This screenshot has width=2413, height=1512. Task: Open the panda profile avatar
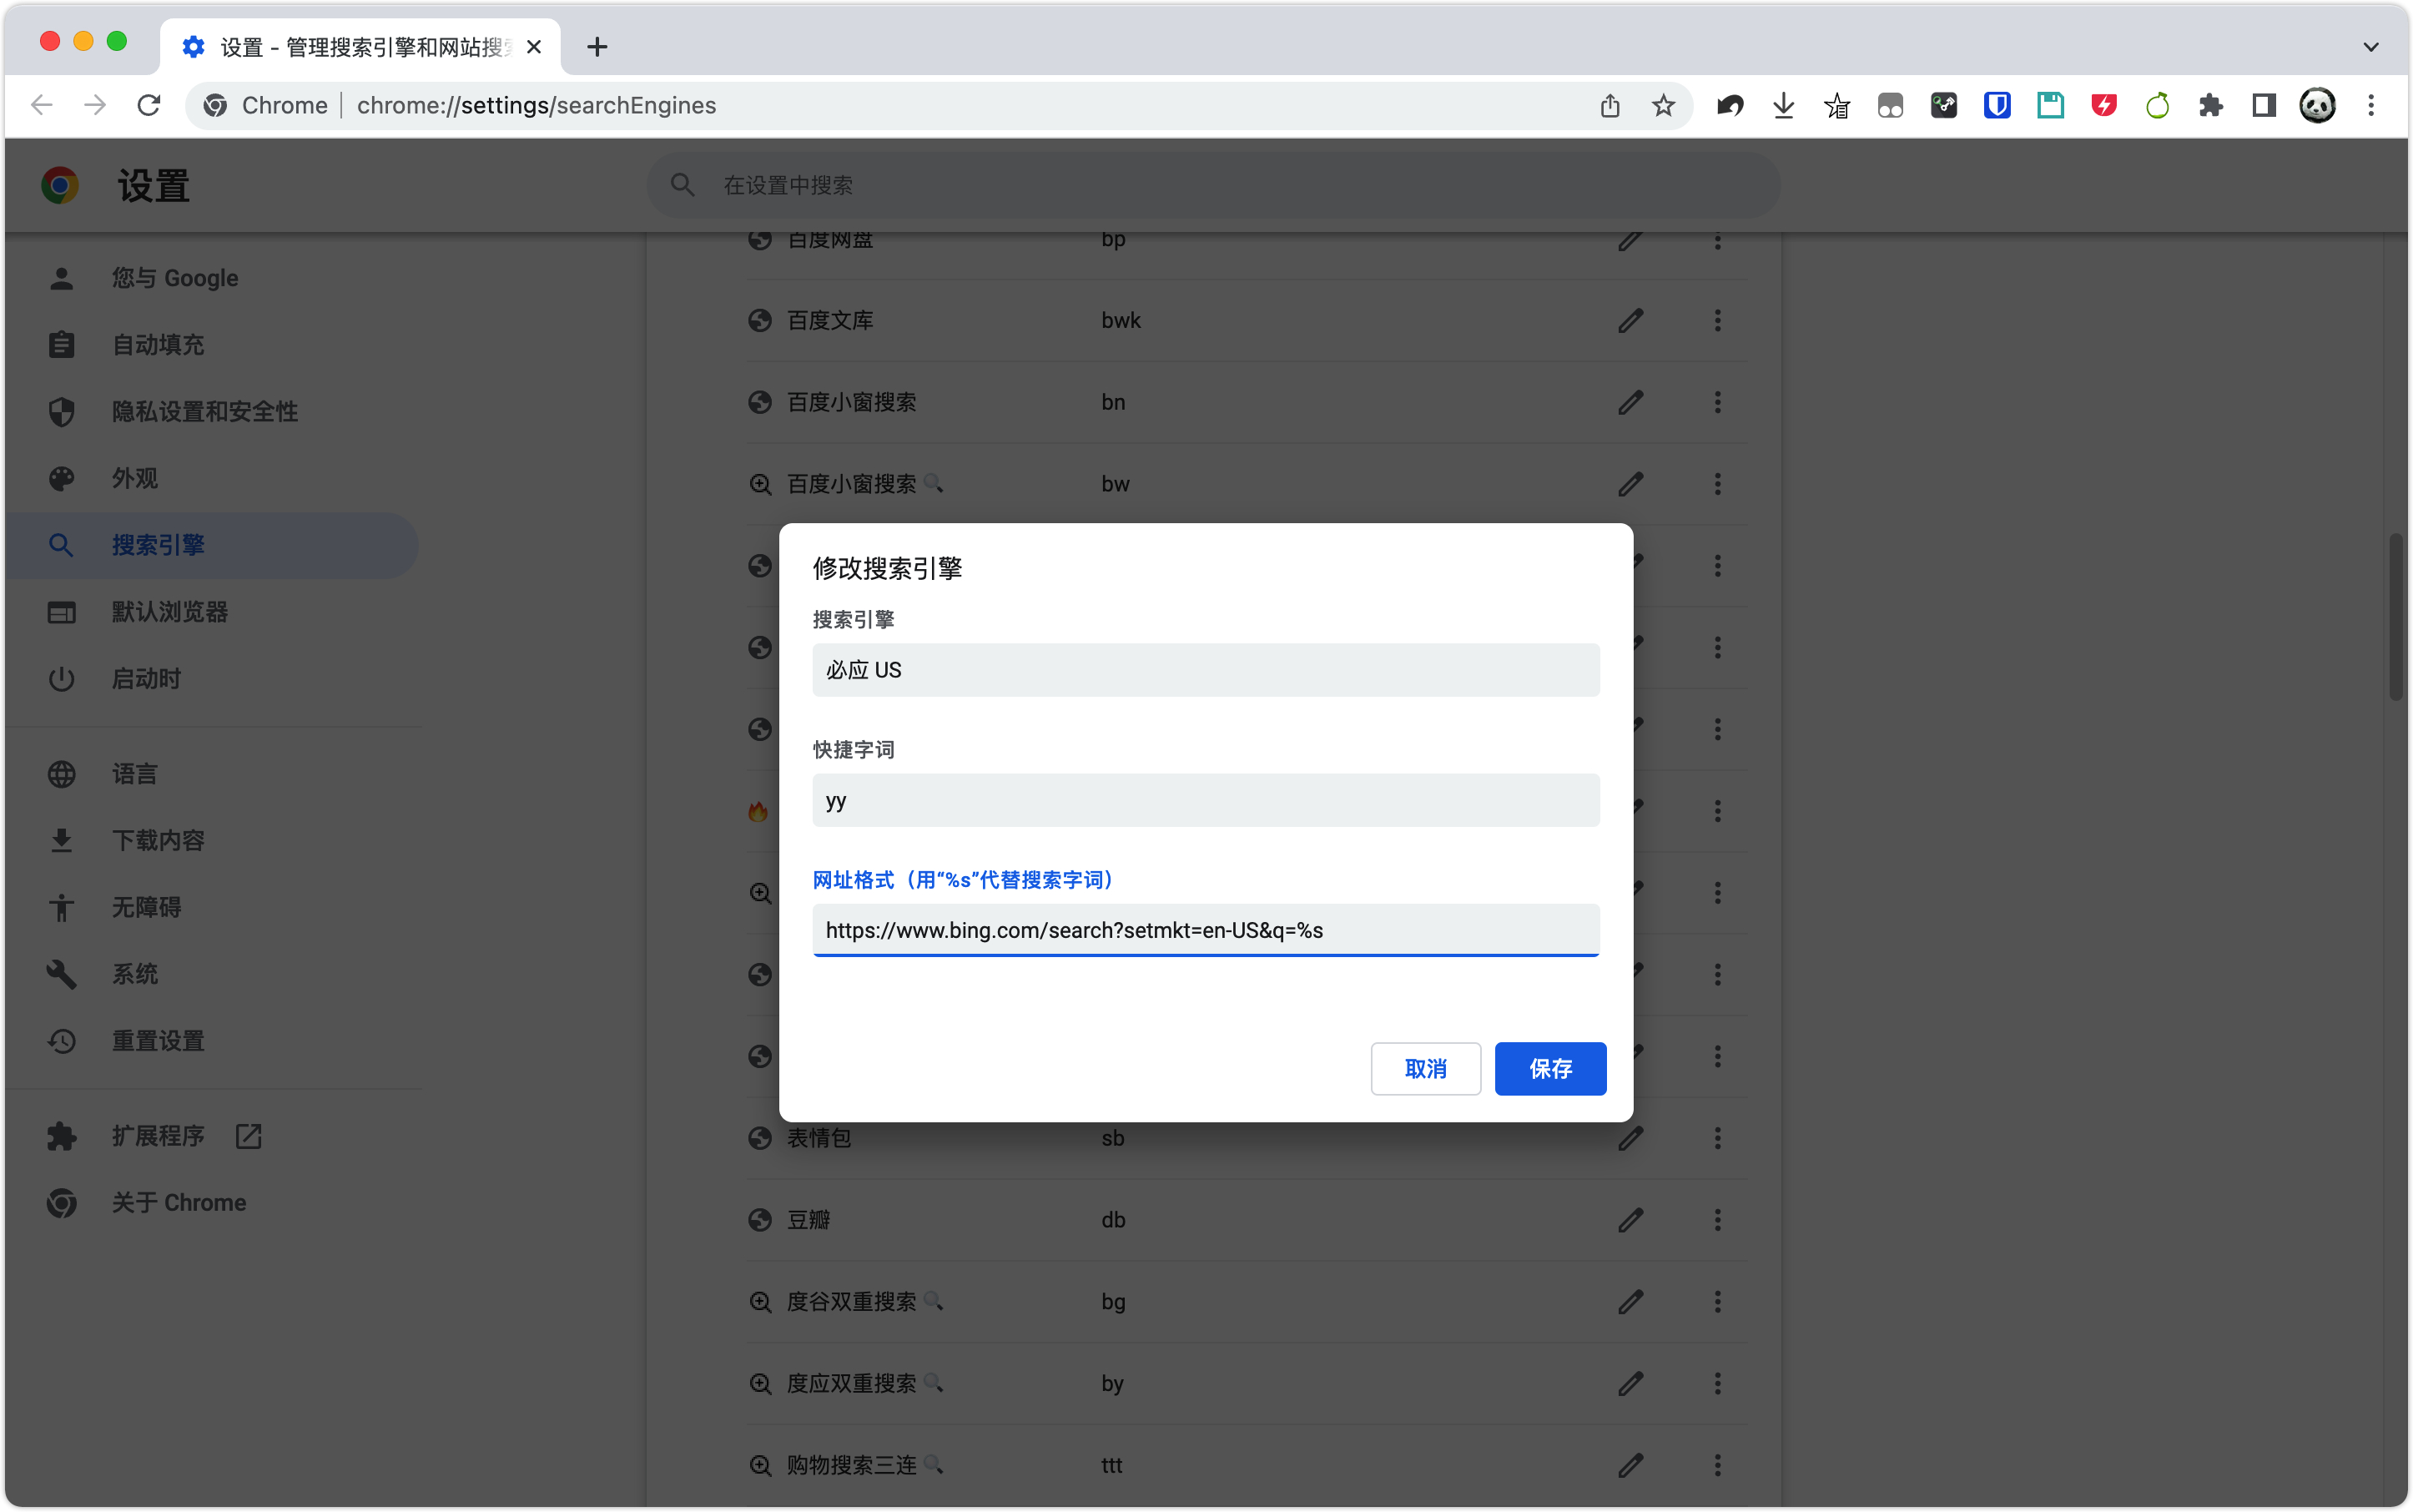2317,105
